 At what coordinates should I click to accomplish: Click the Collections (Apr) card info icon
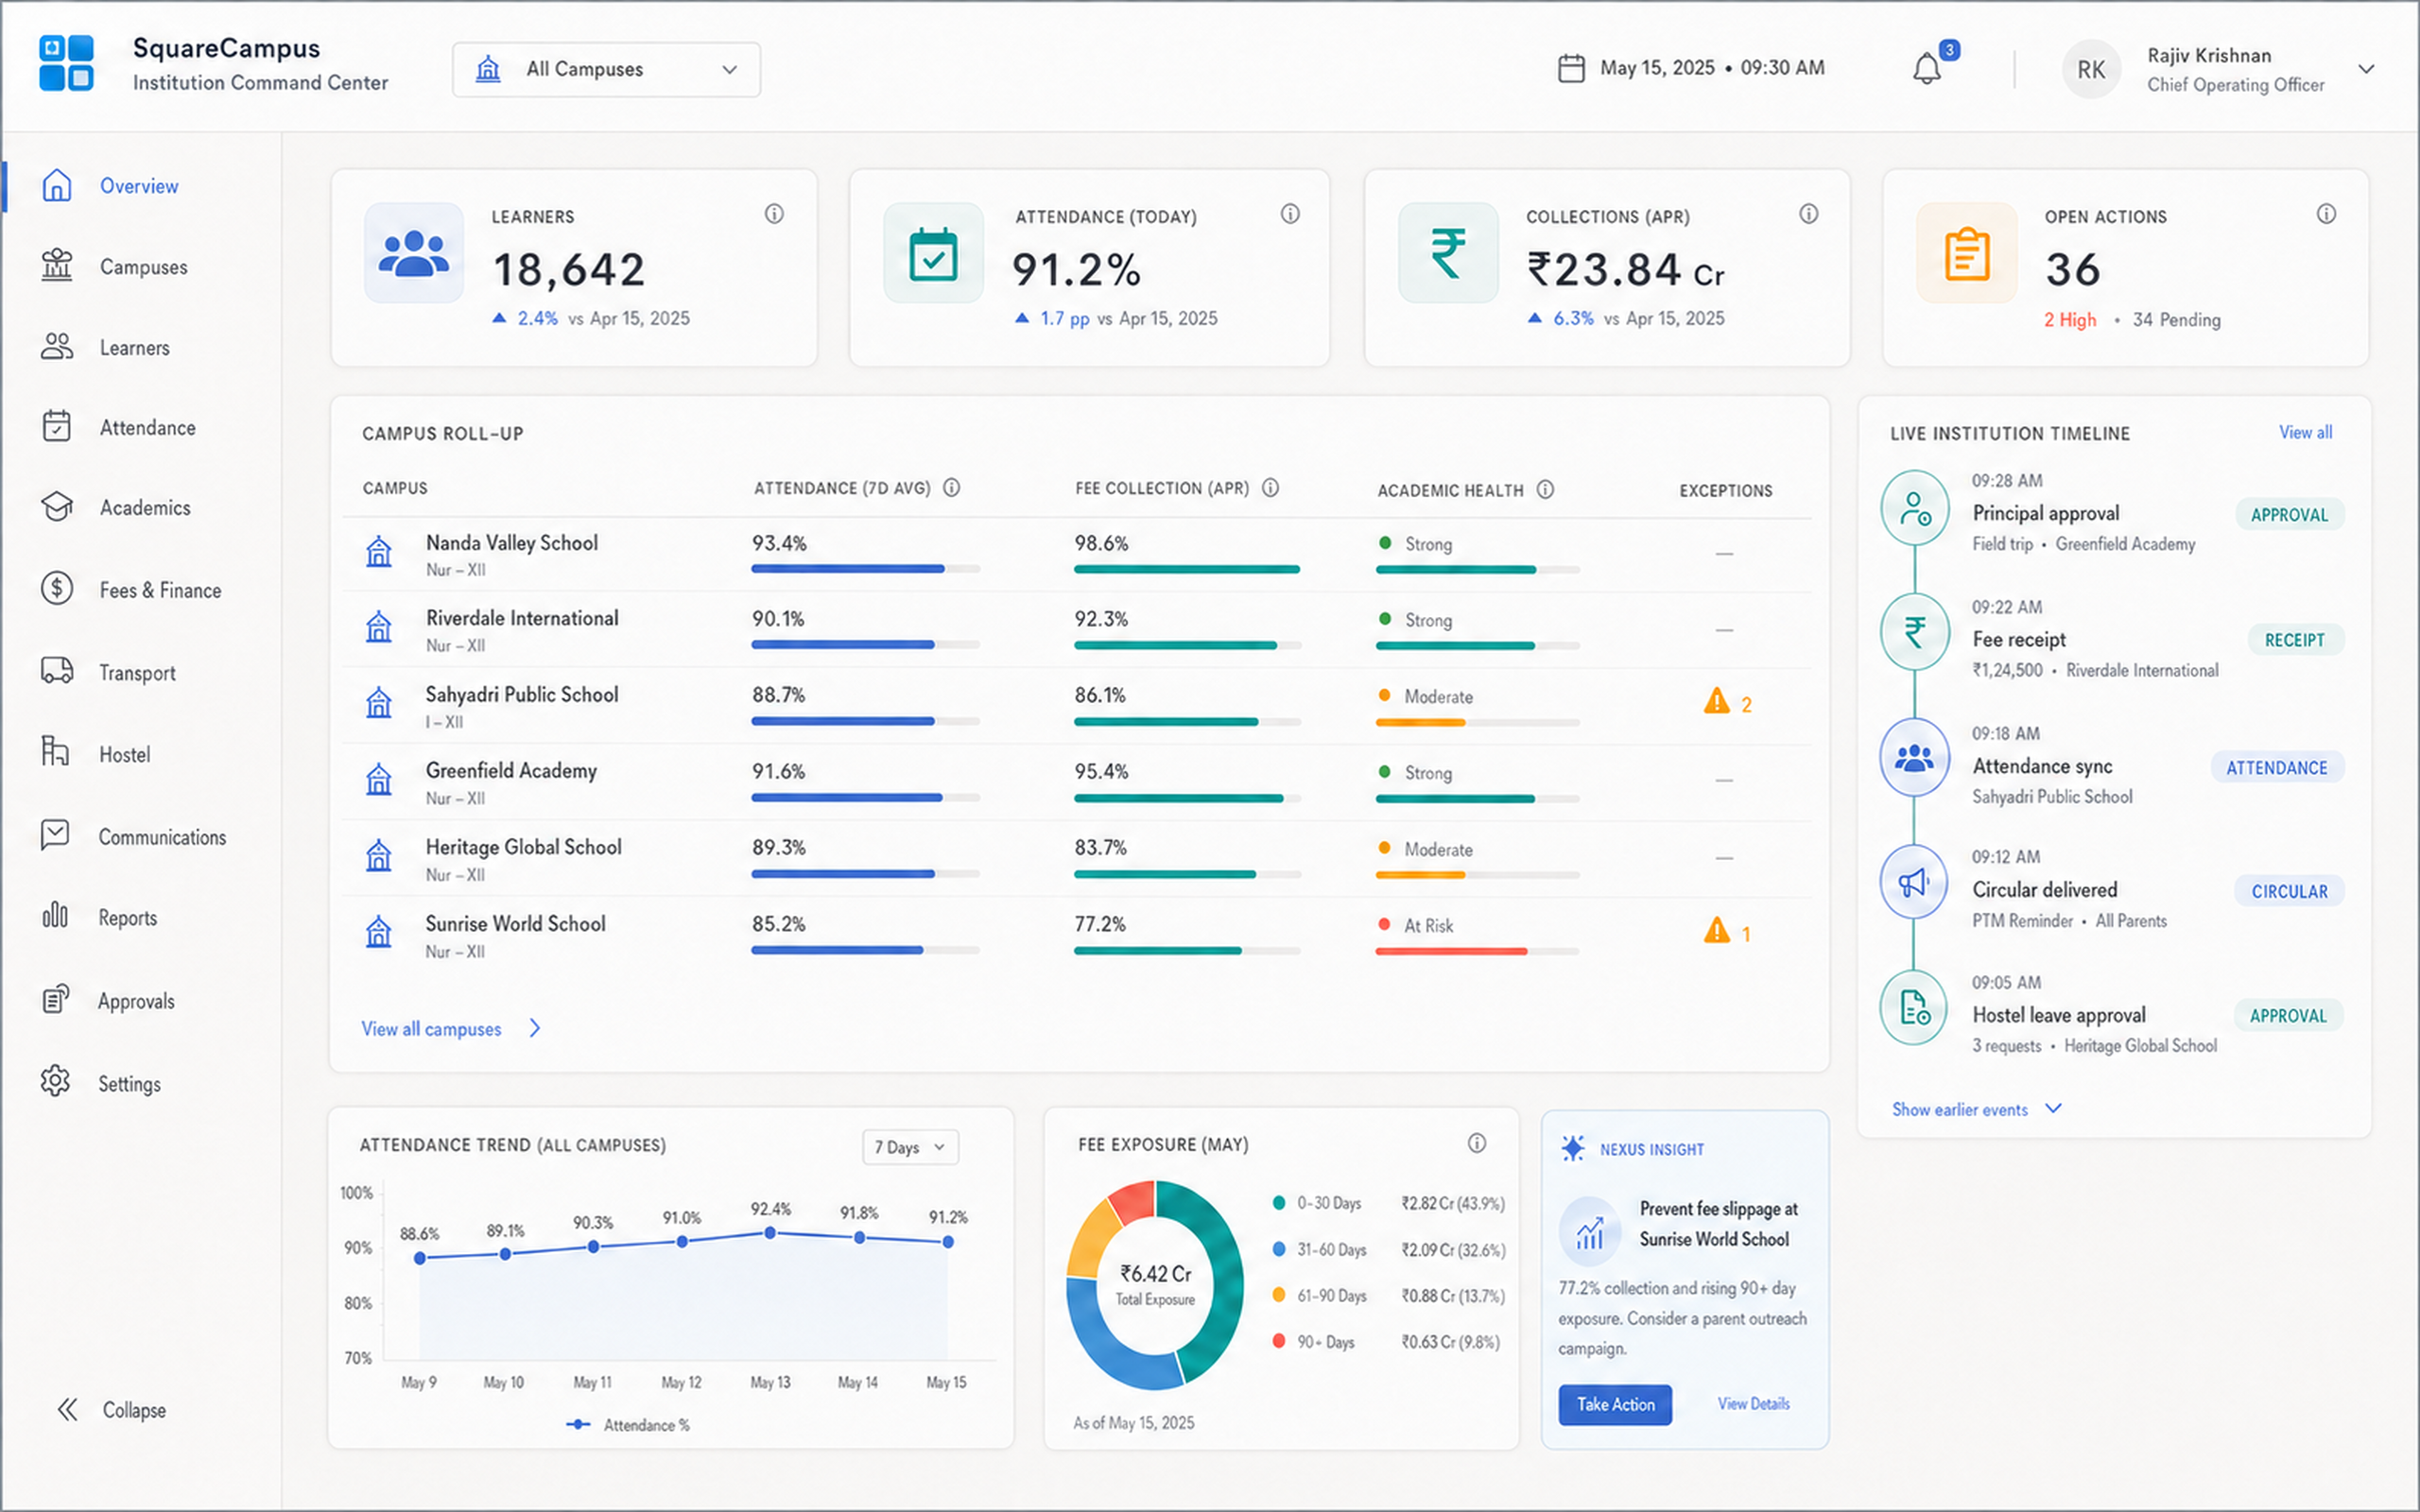click(x=1808, y=214)
